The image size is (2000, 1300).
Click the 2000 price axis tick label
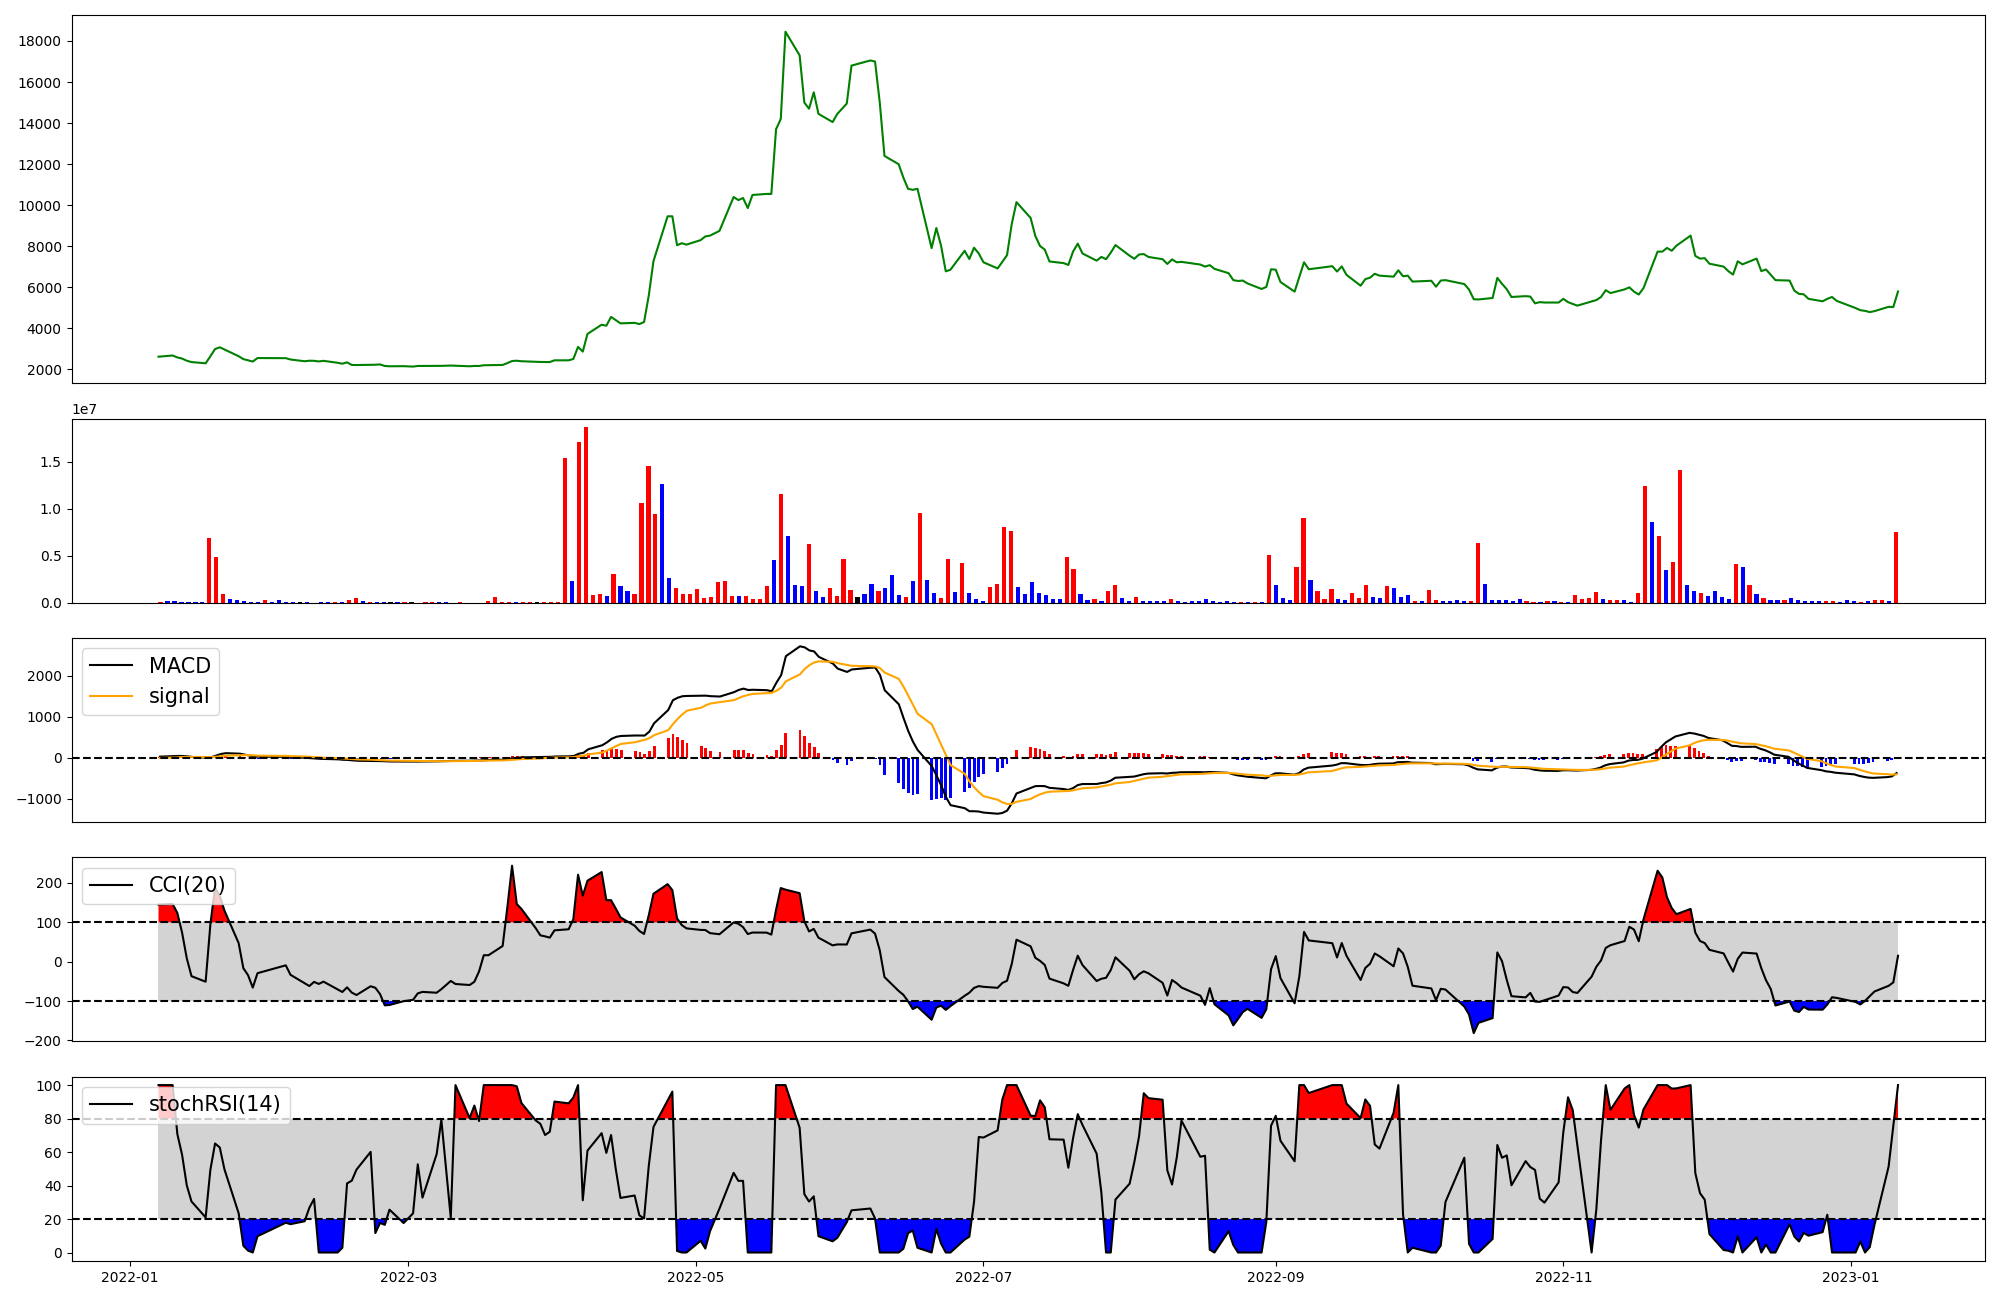tap(44, 370)
